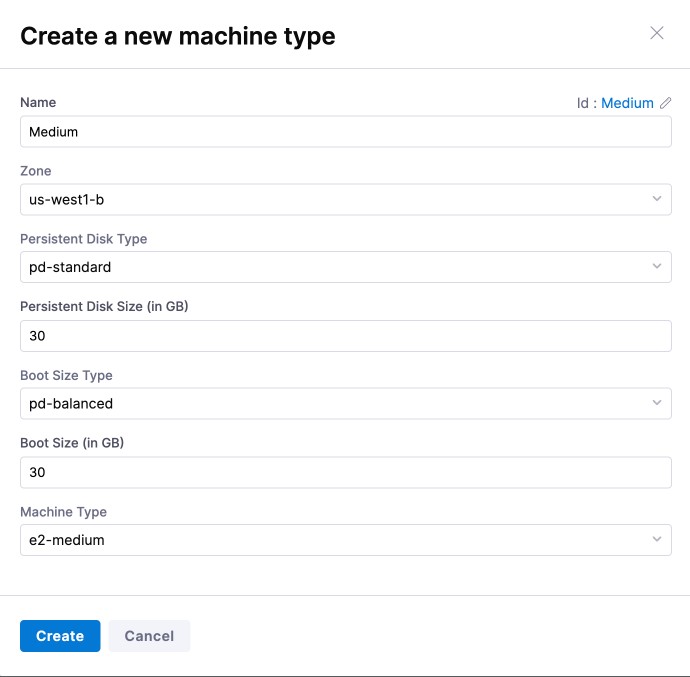The height and width of the screenshot is (677, 690).
Task: Click the chevron in the Machine Type field
Action: (657, 539)
